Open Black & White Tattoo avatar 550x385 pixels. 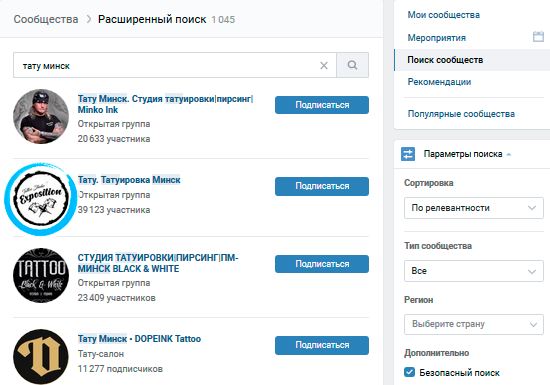click(x=41, y=276)
